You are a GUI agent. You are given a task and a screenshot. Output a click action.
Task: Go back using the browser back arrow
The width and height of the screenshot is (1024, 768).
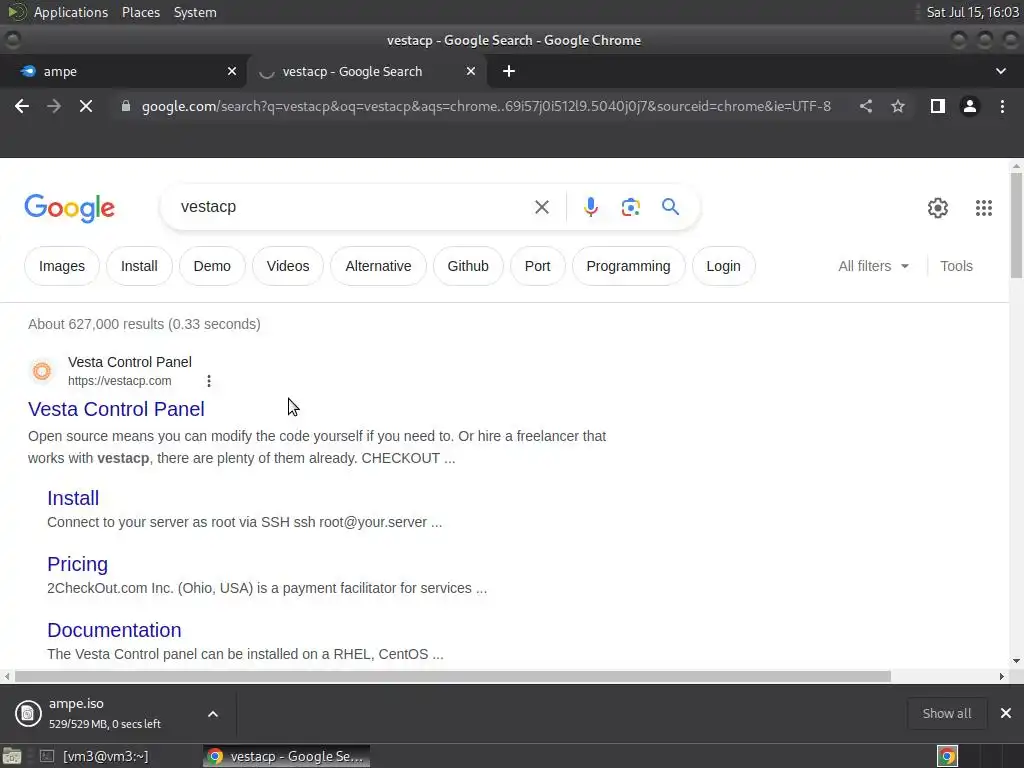pyautogui.click(x=22, y=106)
